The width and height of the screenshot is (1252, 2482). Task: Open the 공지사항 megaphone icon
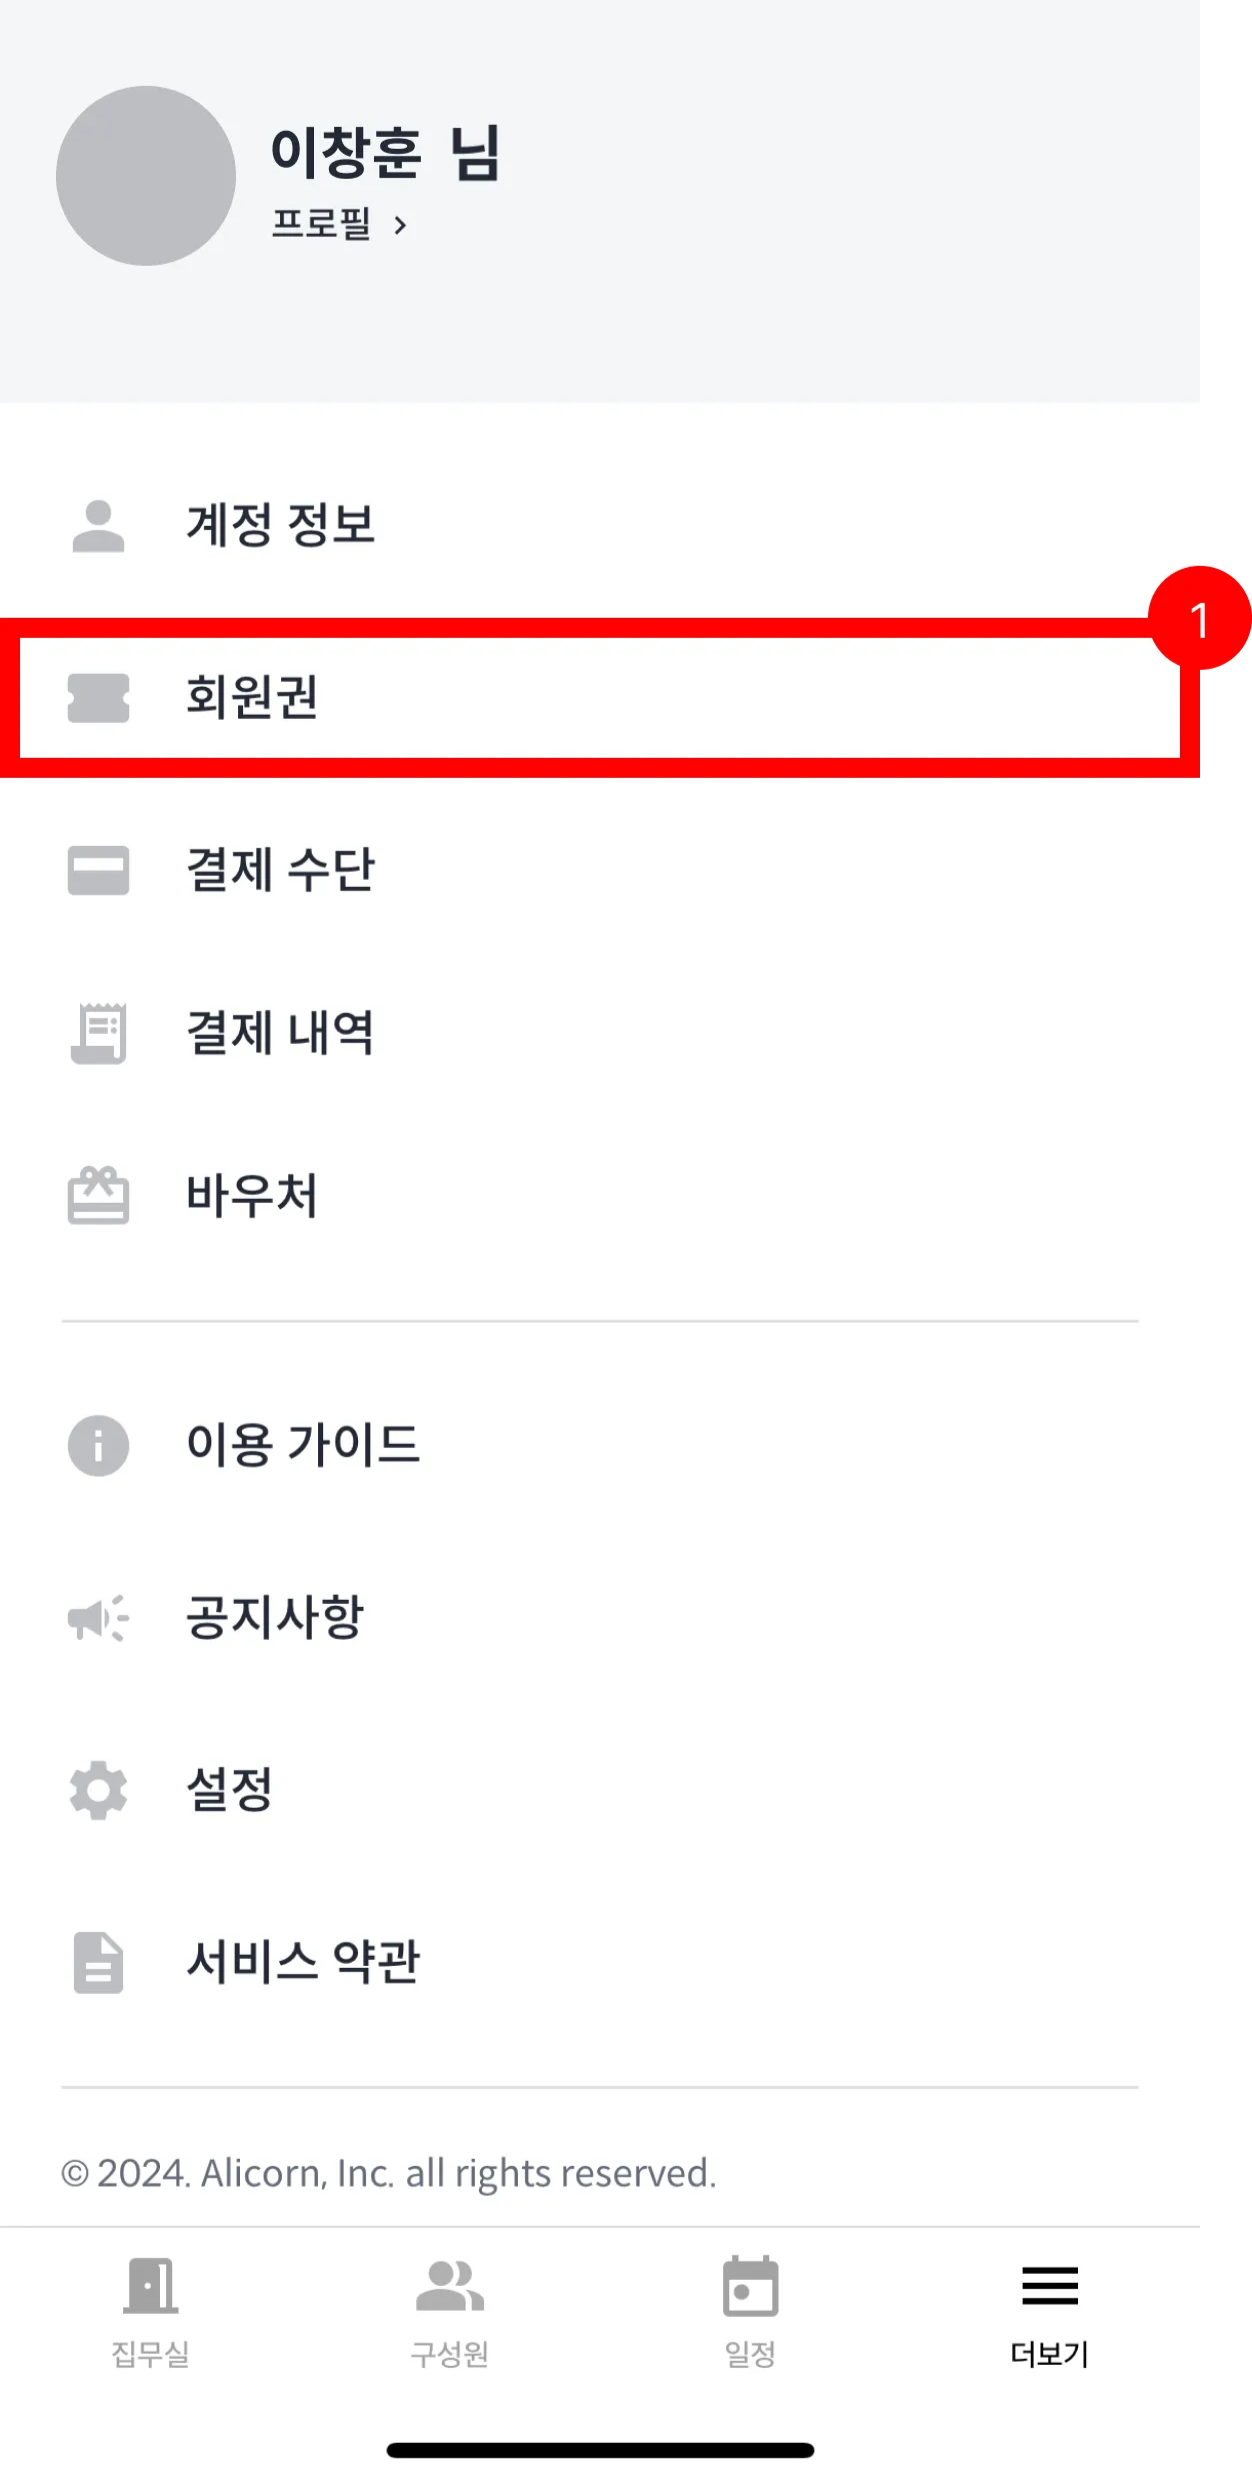(98, 1617)
